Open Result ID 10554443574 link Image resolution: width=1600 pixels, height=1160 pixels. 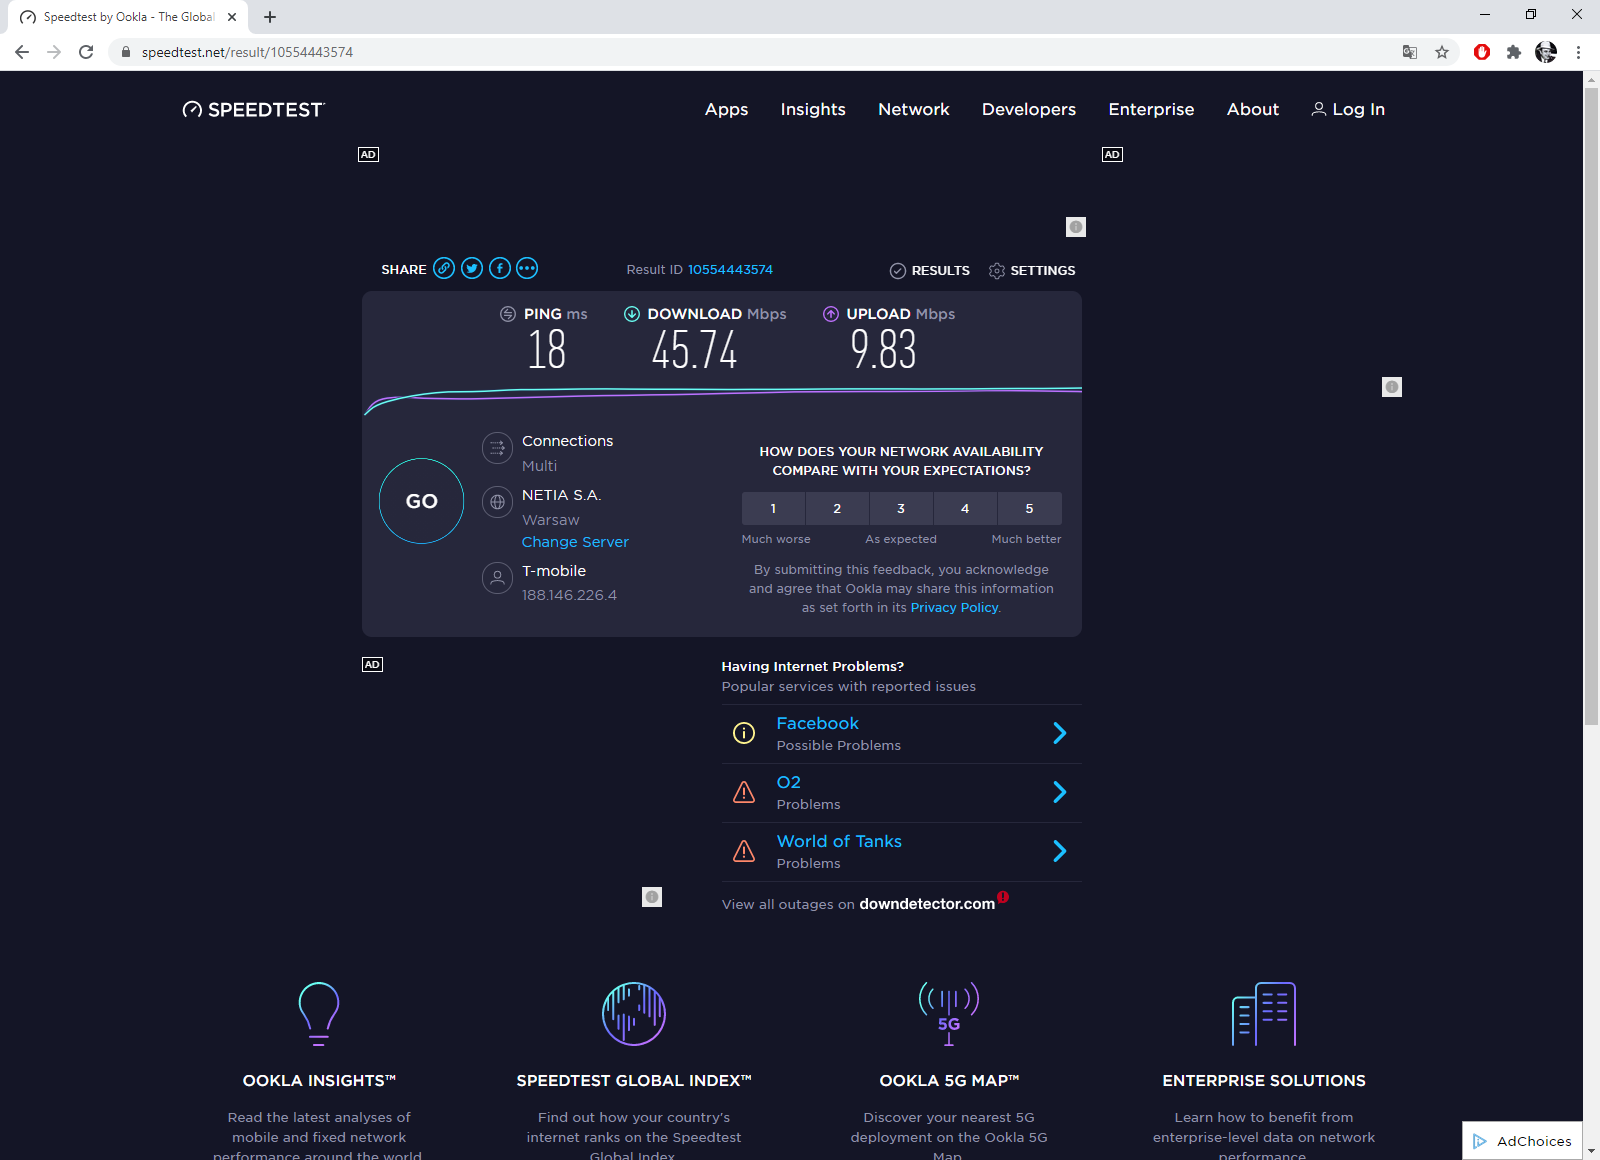click(x=730, y=270)
